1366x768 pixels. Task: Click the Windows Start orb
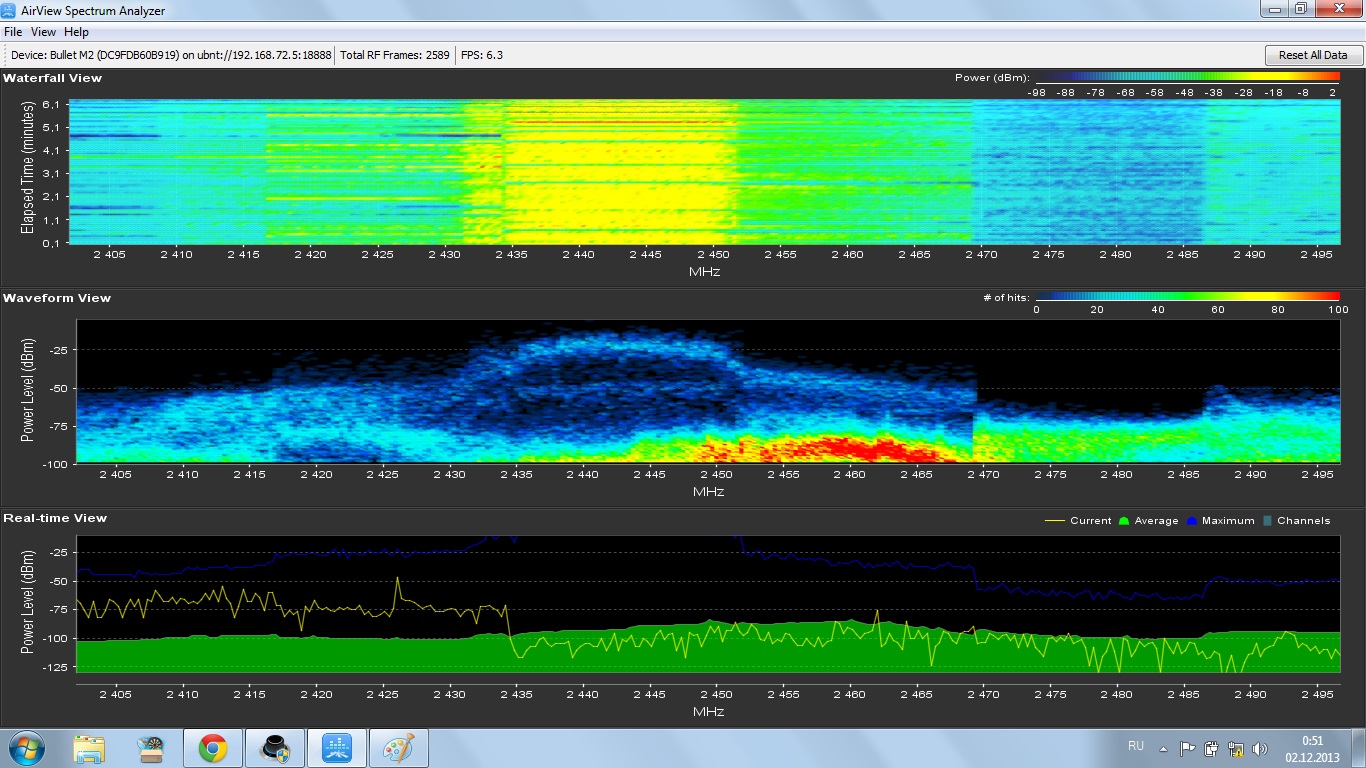click(x=26, y=748)
